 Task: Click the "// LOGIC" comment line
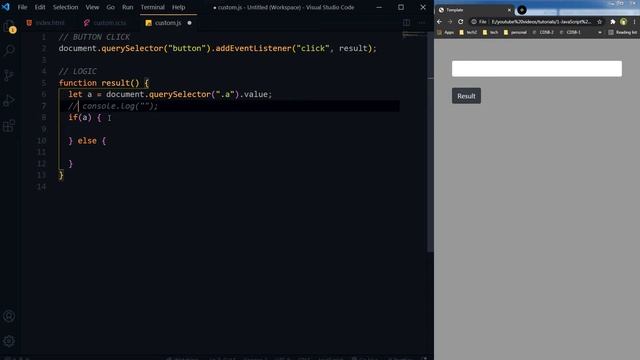[78, 71]
